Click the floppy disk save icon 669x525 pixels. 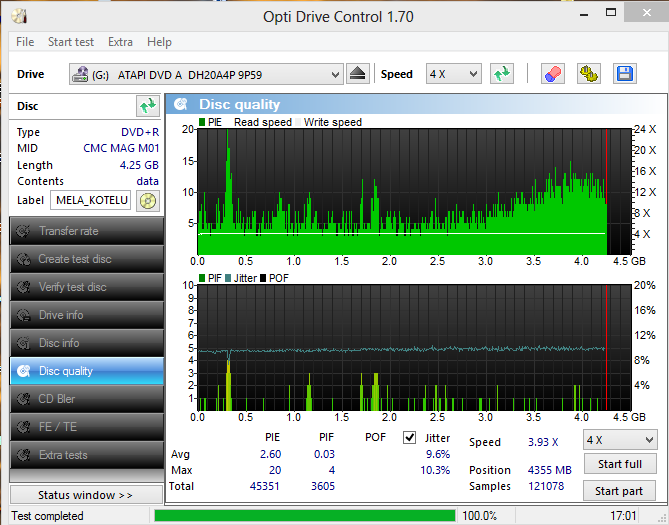625,74
